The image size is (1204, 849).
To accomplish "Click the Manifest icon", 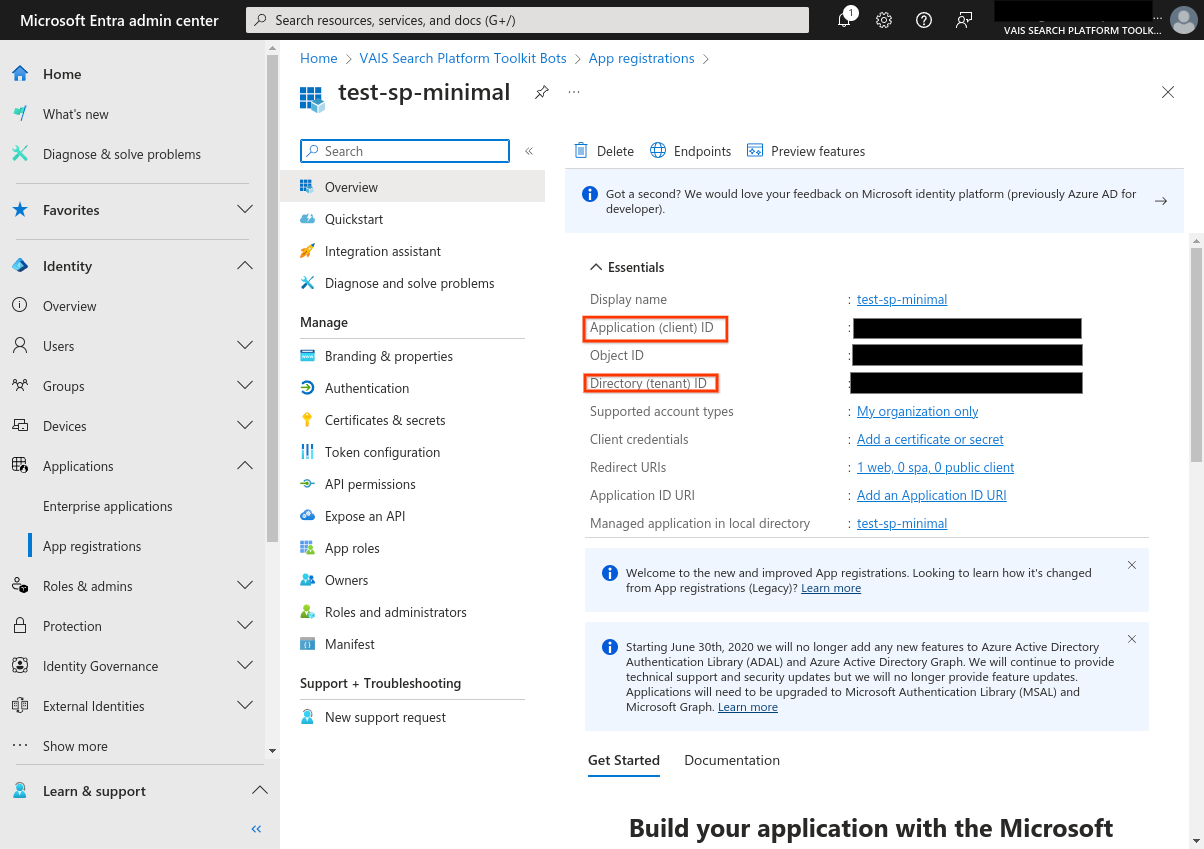I will 307,644.
